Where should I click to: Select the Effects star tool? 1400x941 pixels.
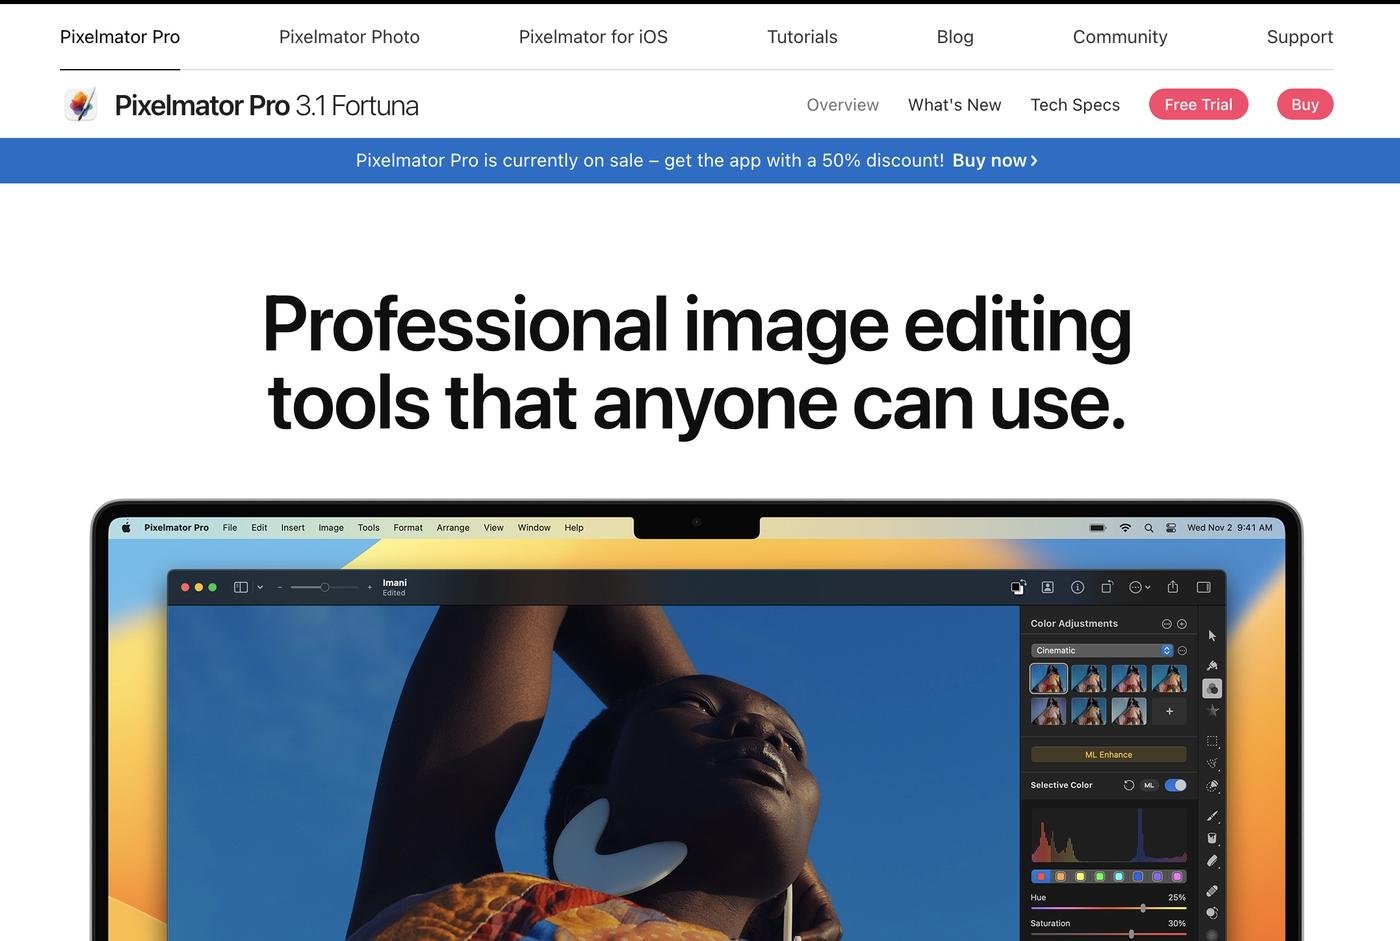1212,711
